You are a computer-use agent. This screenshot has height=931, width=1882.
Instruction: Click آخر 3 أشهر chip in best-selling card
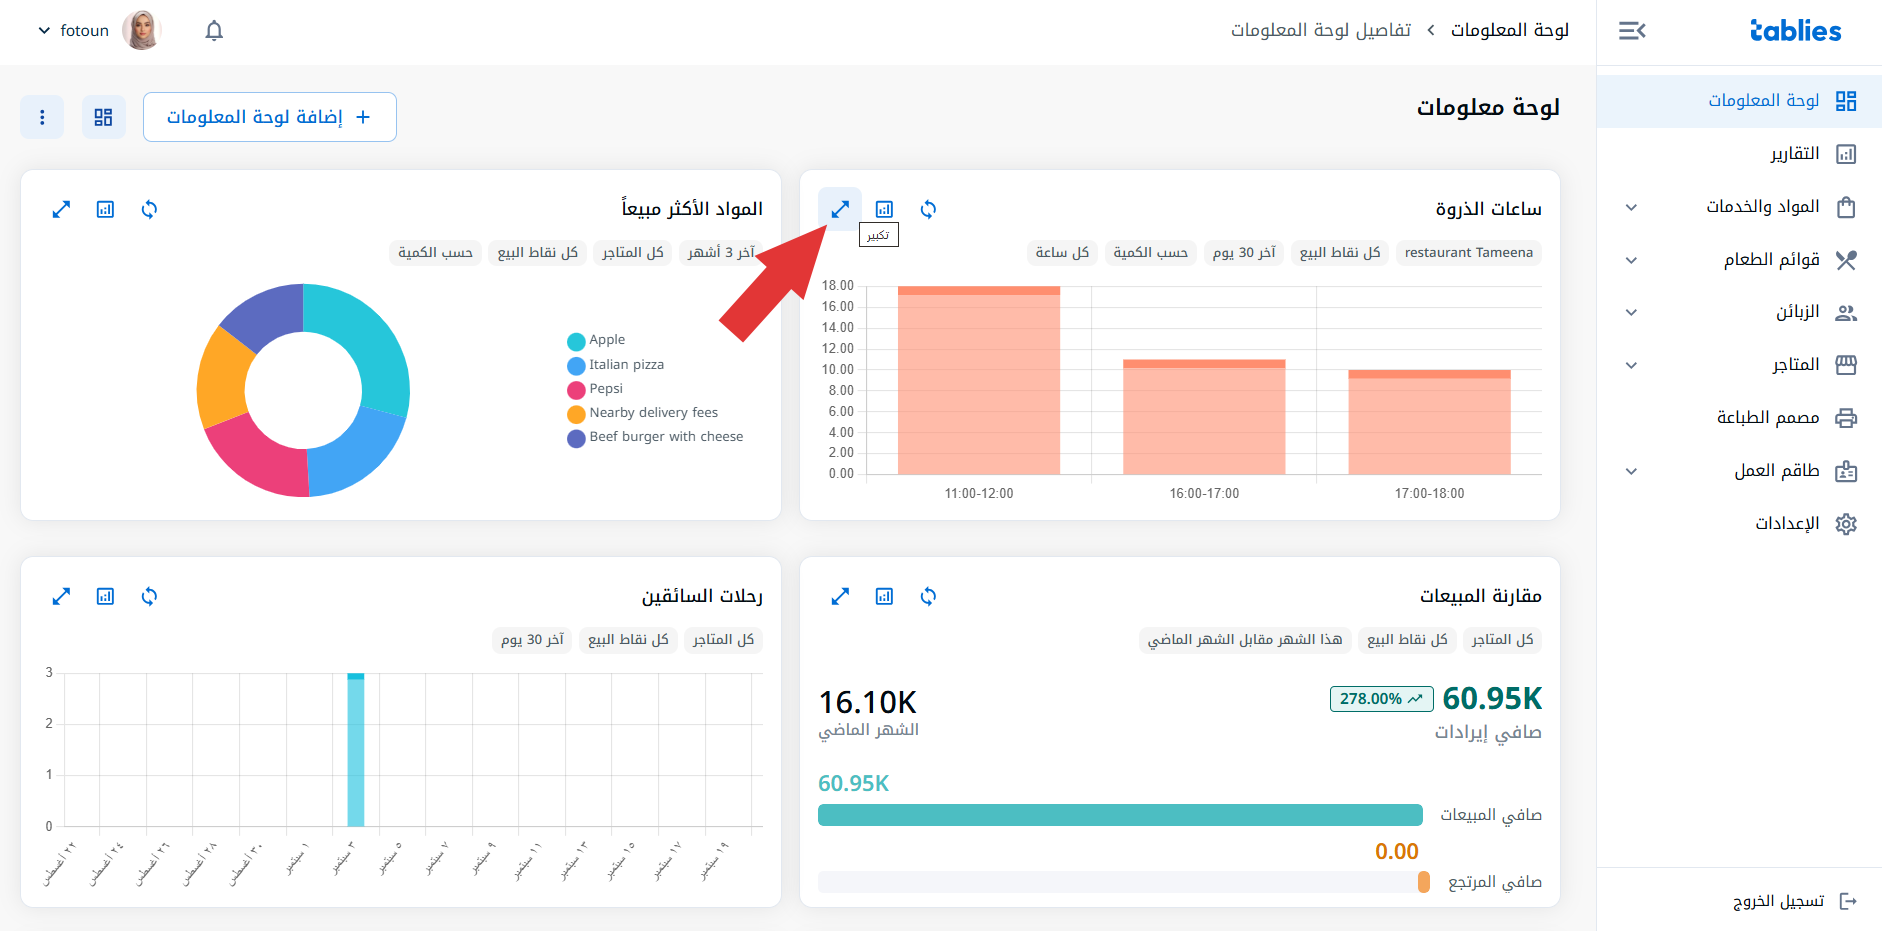tap(721, 253)
